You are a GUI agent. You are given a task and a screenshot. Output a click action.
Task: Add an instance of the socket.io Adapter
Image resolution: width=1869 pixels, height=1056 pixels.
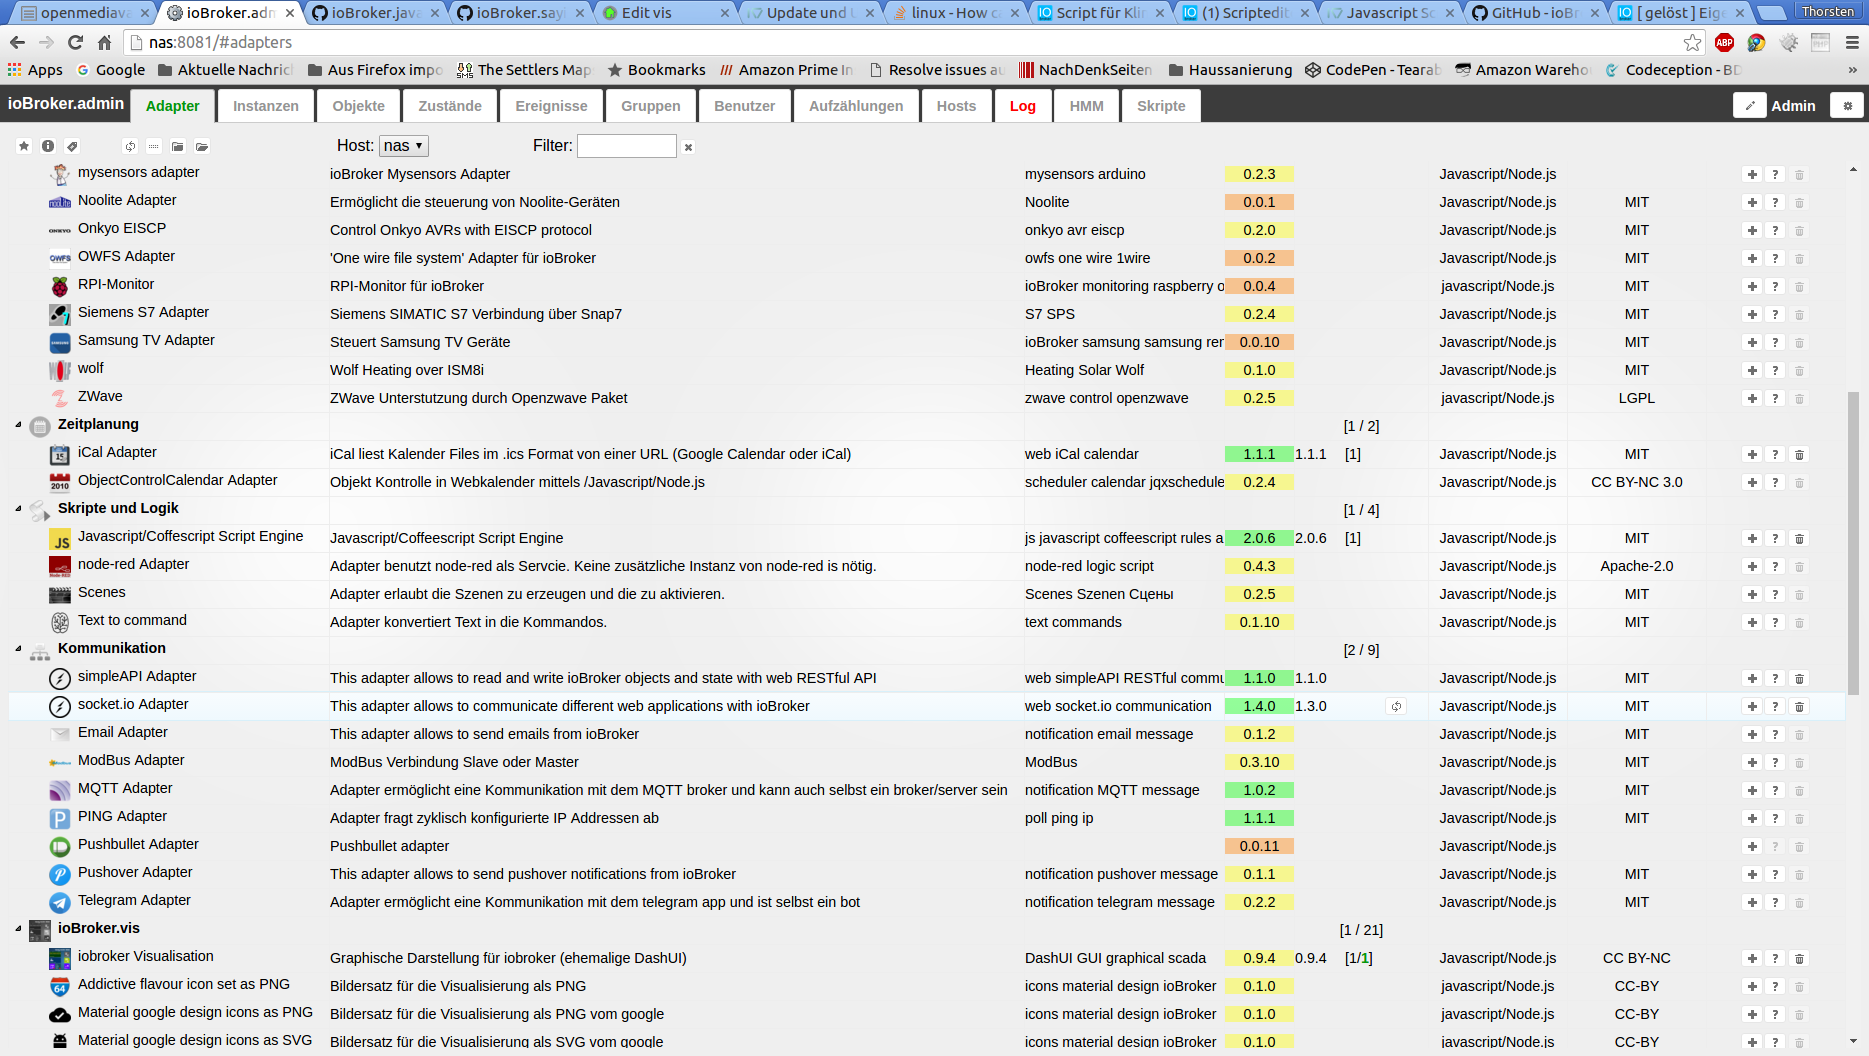1752,706
